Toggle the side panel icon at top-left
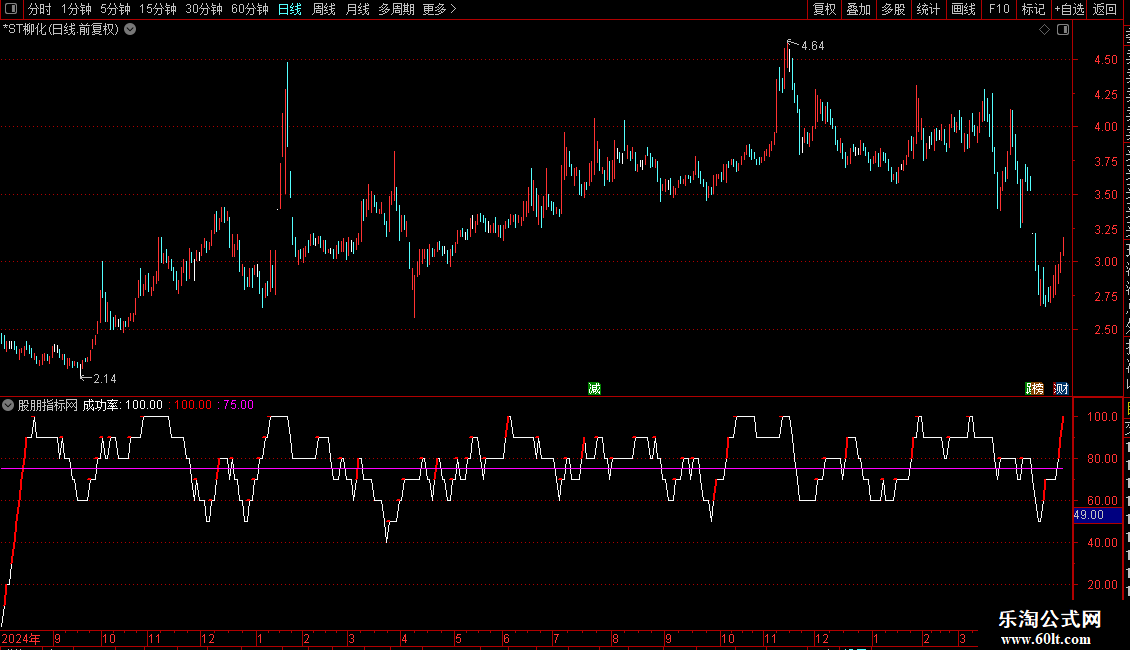This screenshot has width=1130, height=650. pyautogui.click(x=11, y=9)
